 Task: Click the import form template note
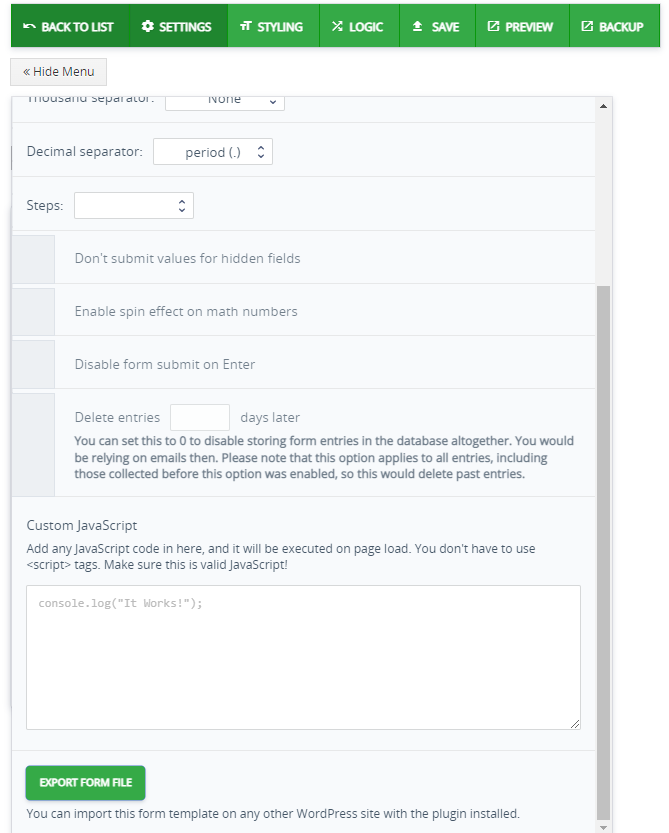273,813
